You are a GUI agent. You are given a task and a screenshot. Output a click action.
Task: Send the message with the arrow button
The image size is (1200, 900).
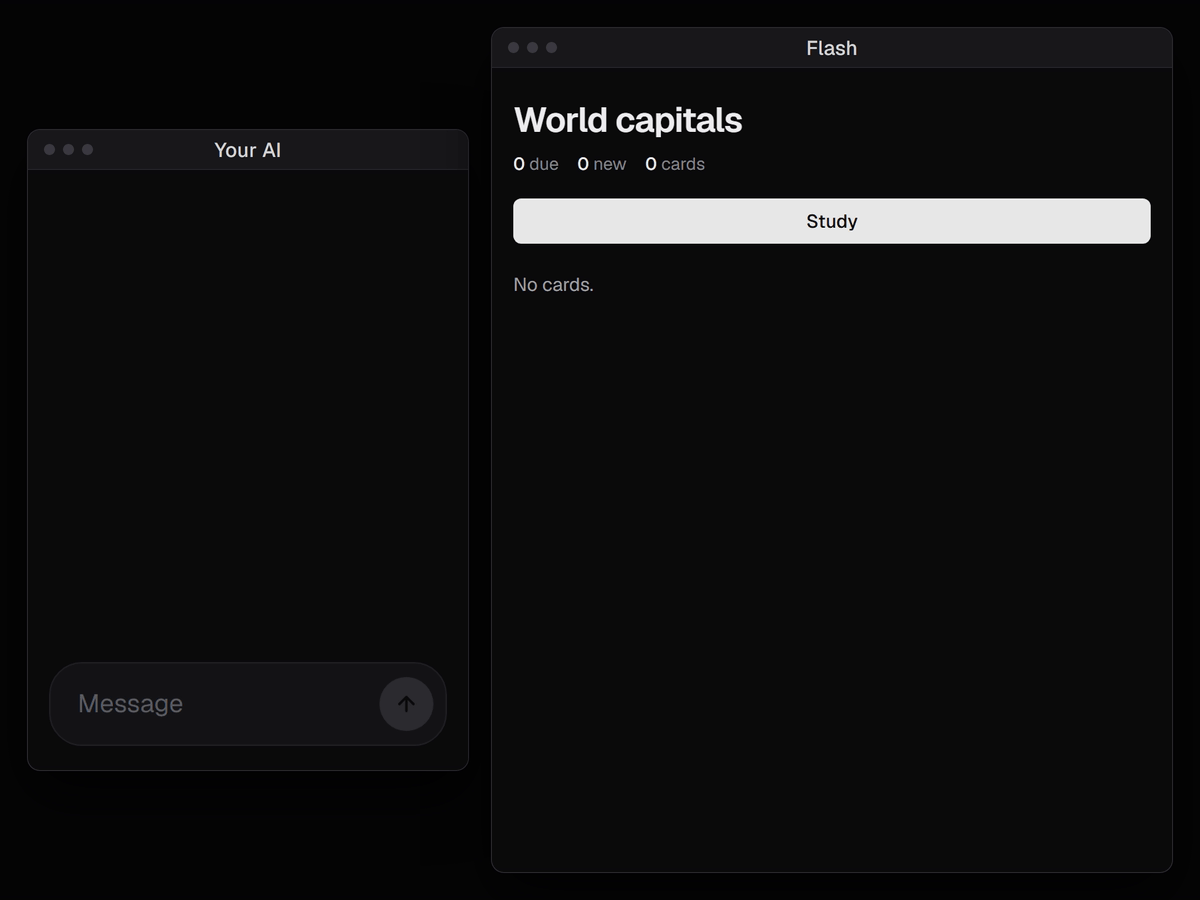click(x=406, y=704)
